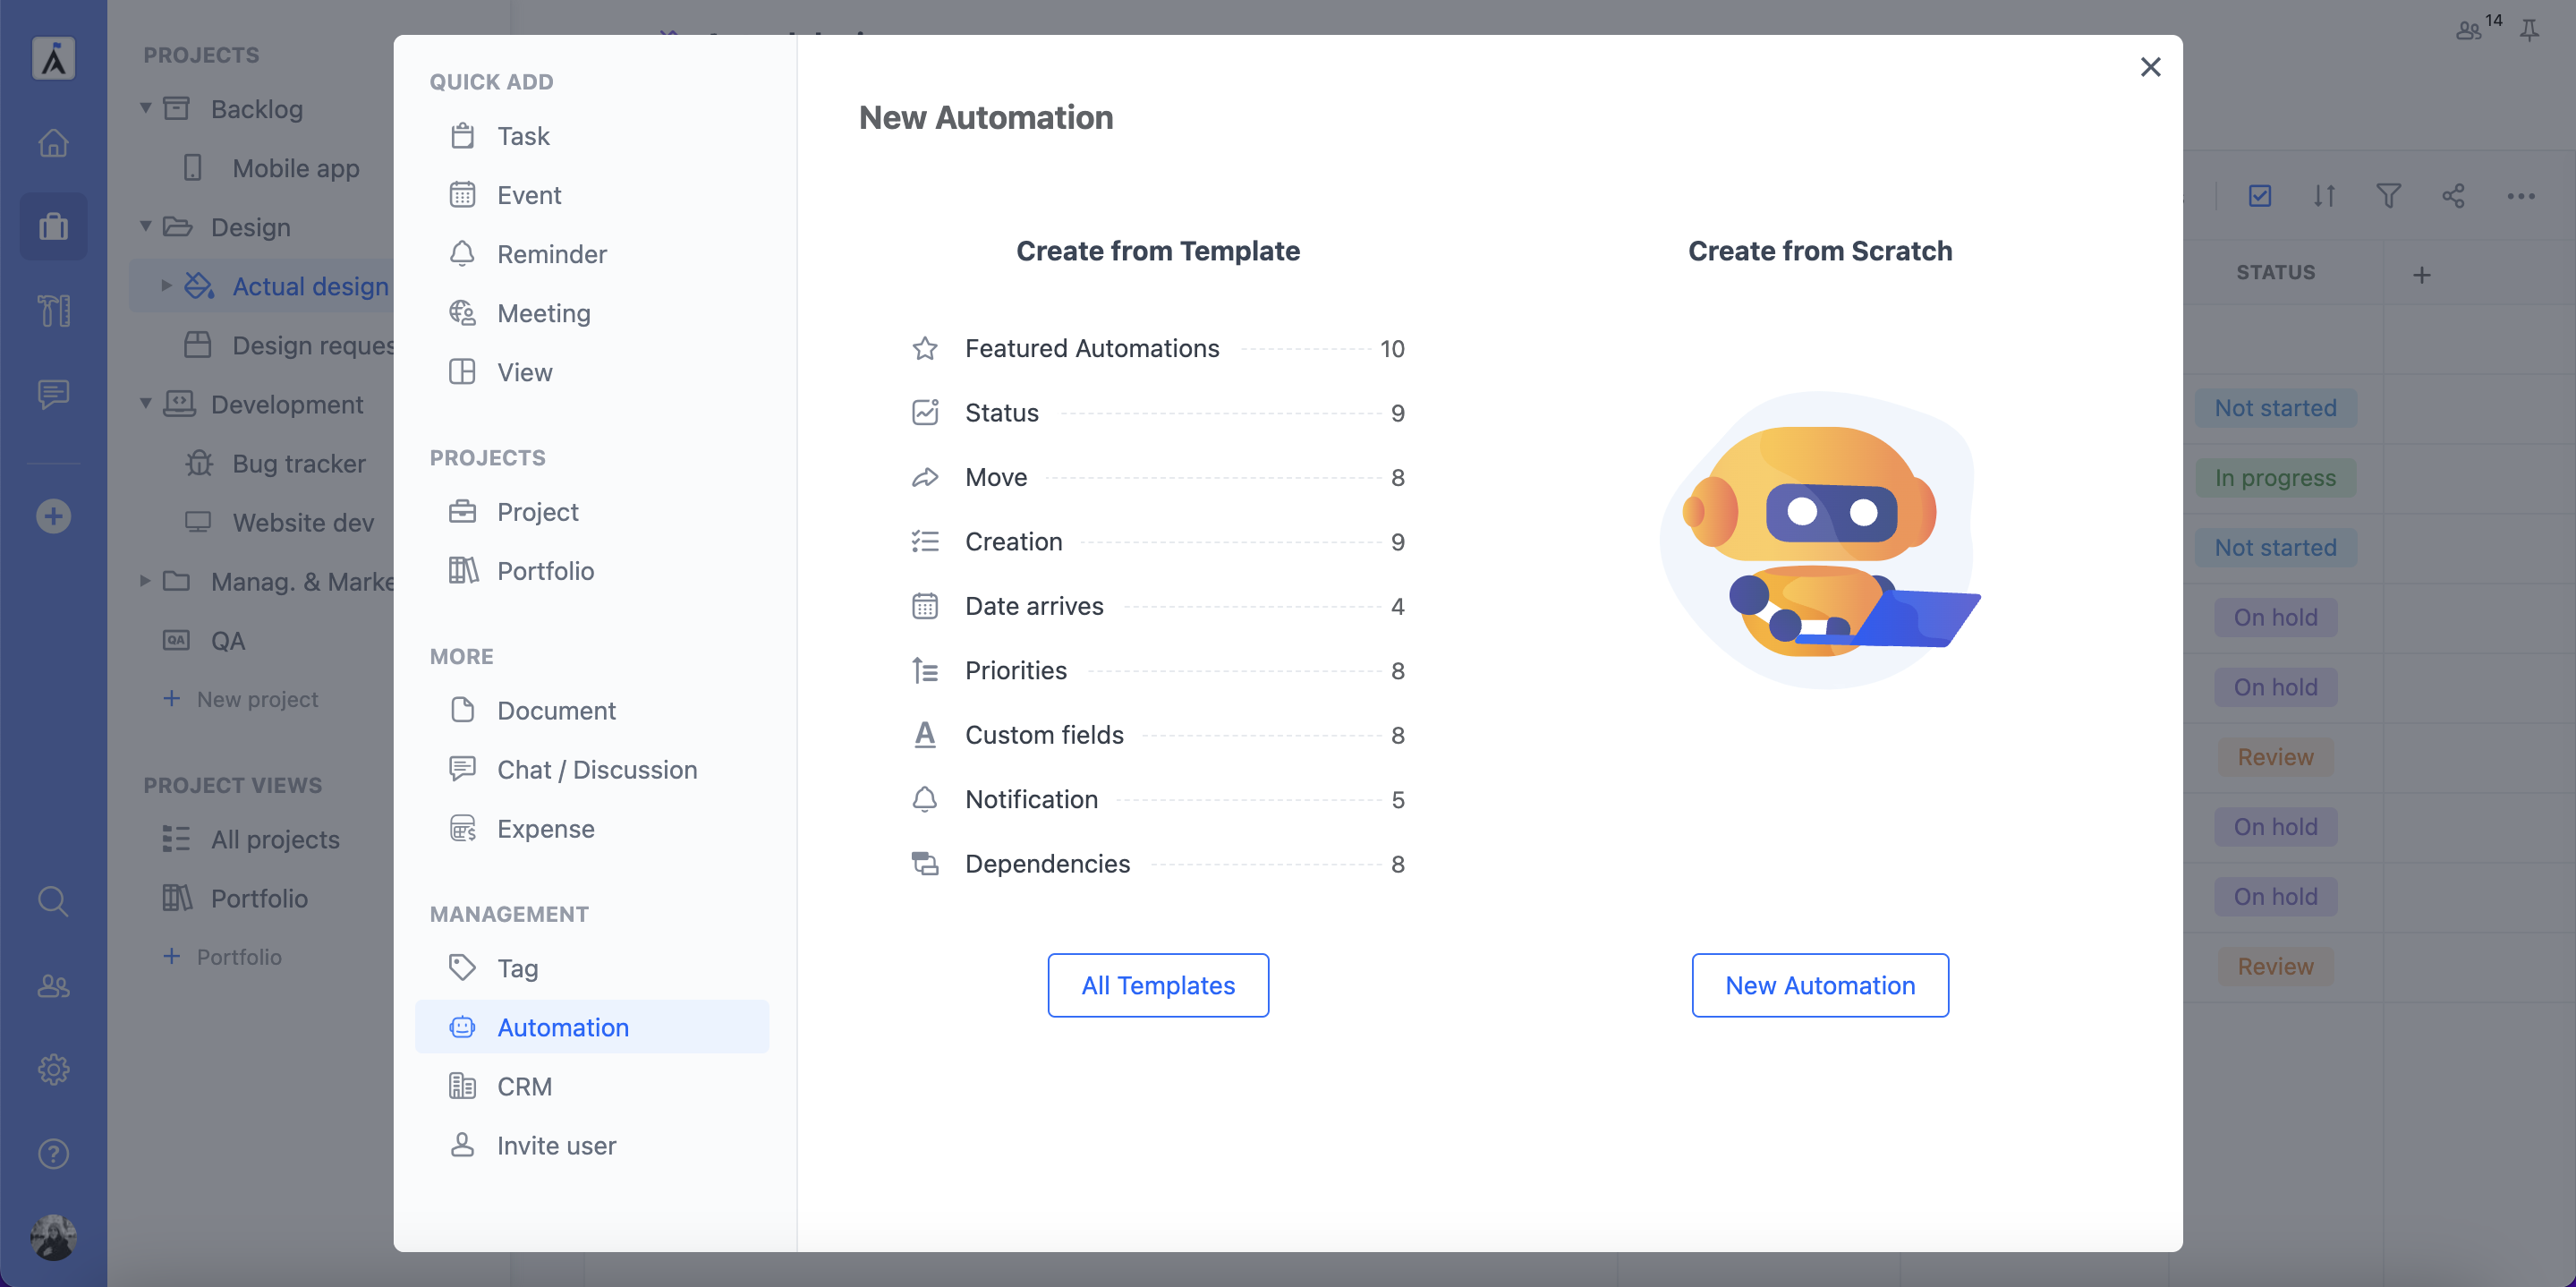
Task: Open the people/team icon in left rail
Action: click(x=53, y=986)
